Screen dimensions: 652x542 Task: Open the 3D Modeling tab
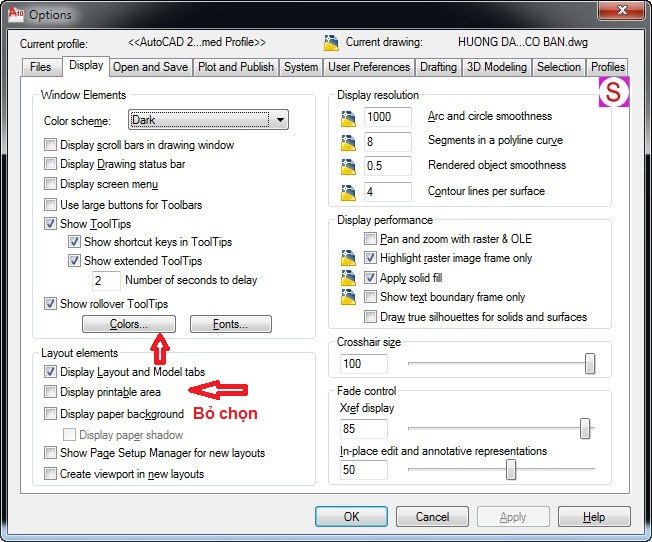[x=496, y=67]
